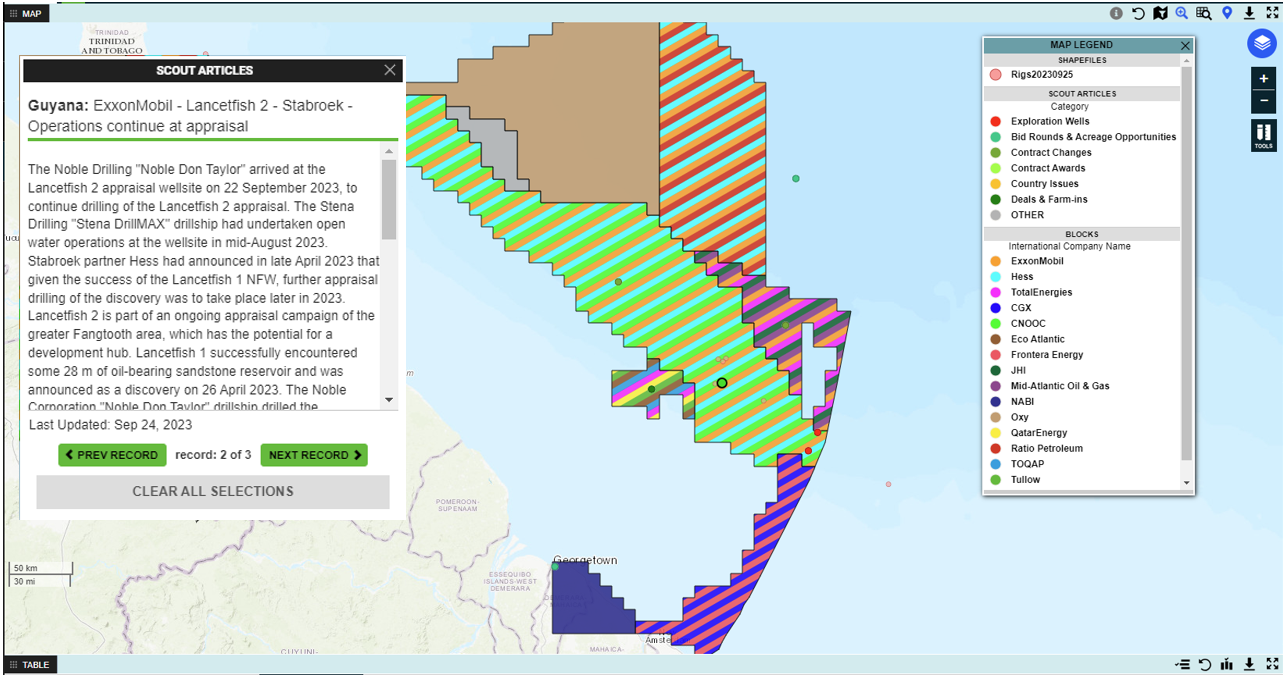Zoom in the map with plus button

point(1264,79)
